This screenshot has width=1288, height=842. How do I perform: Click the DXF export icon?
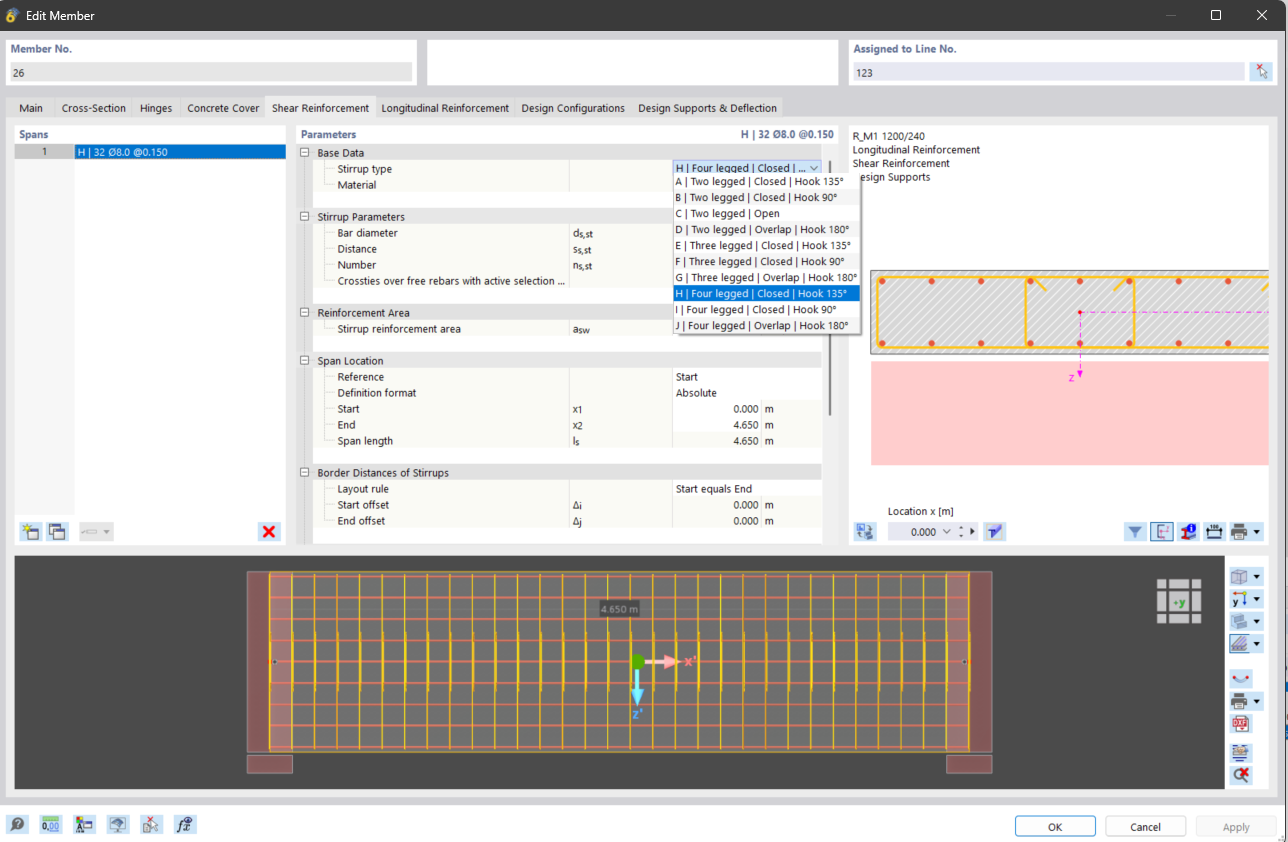1240,724
